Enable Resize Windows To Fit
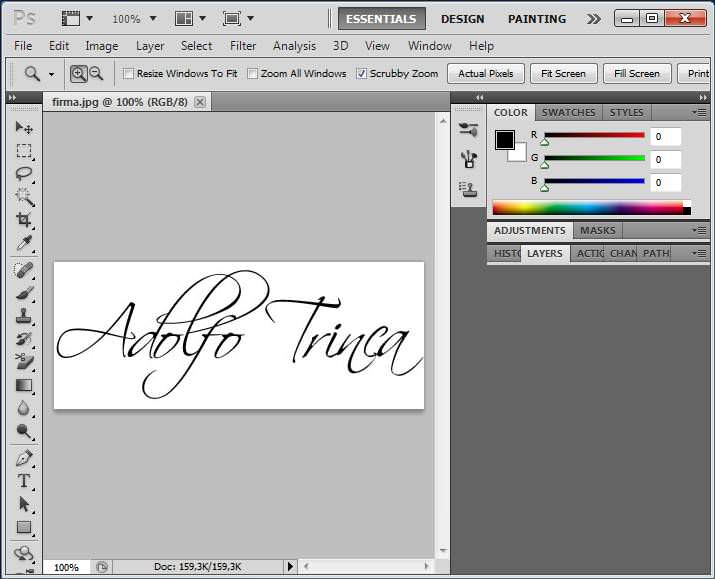Screen dimensions: 715x579 (129, 73)
